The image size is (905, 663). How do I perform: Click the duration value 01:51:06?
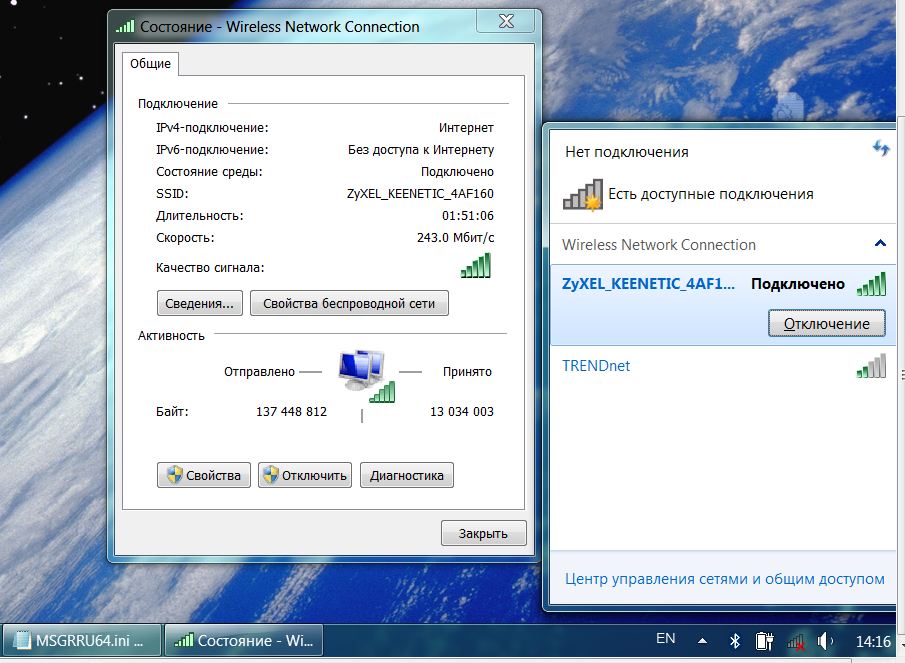tap(468, 216)
